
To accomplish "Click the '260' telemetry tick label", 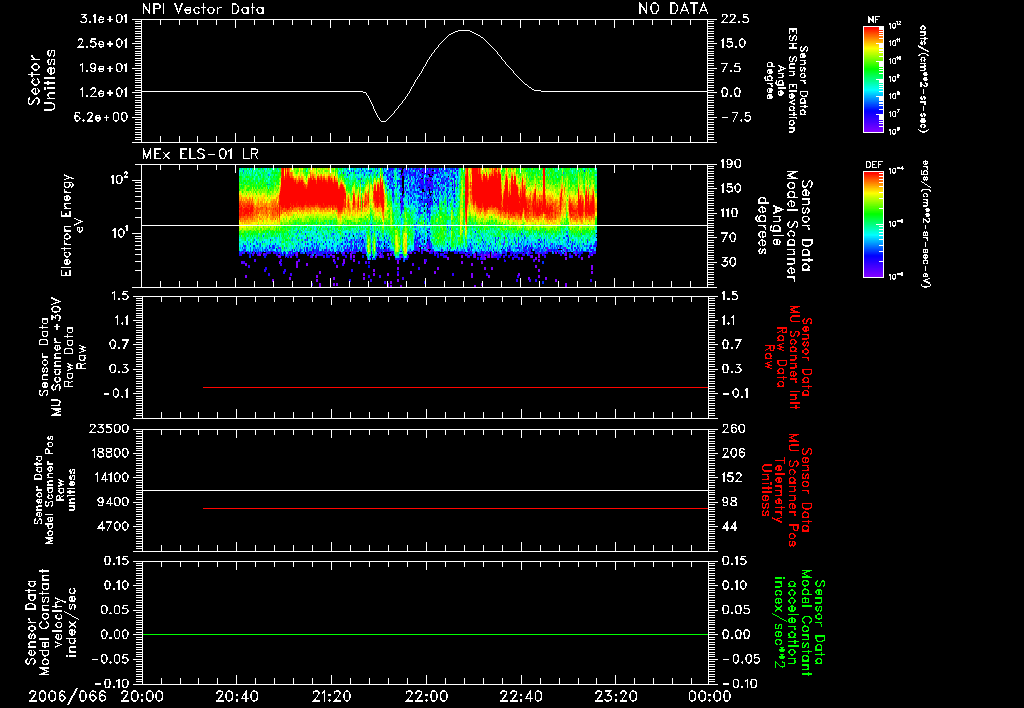I will point(733,428).
